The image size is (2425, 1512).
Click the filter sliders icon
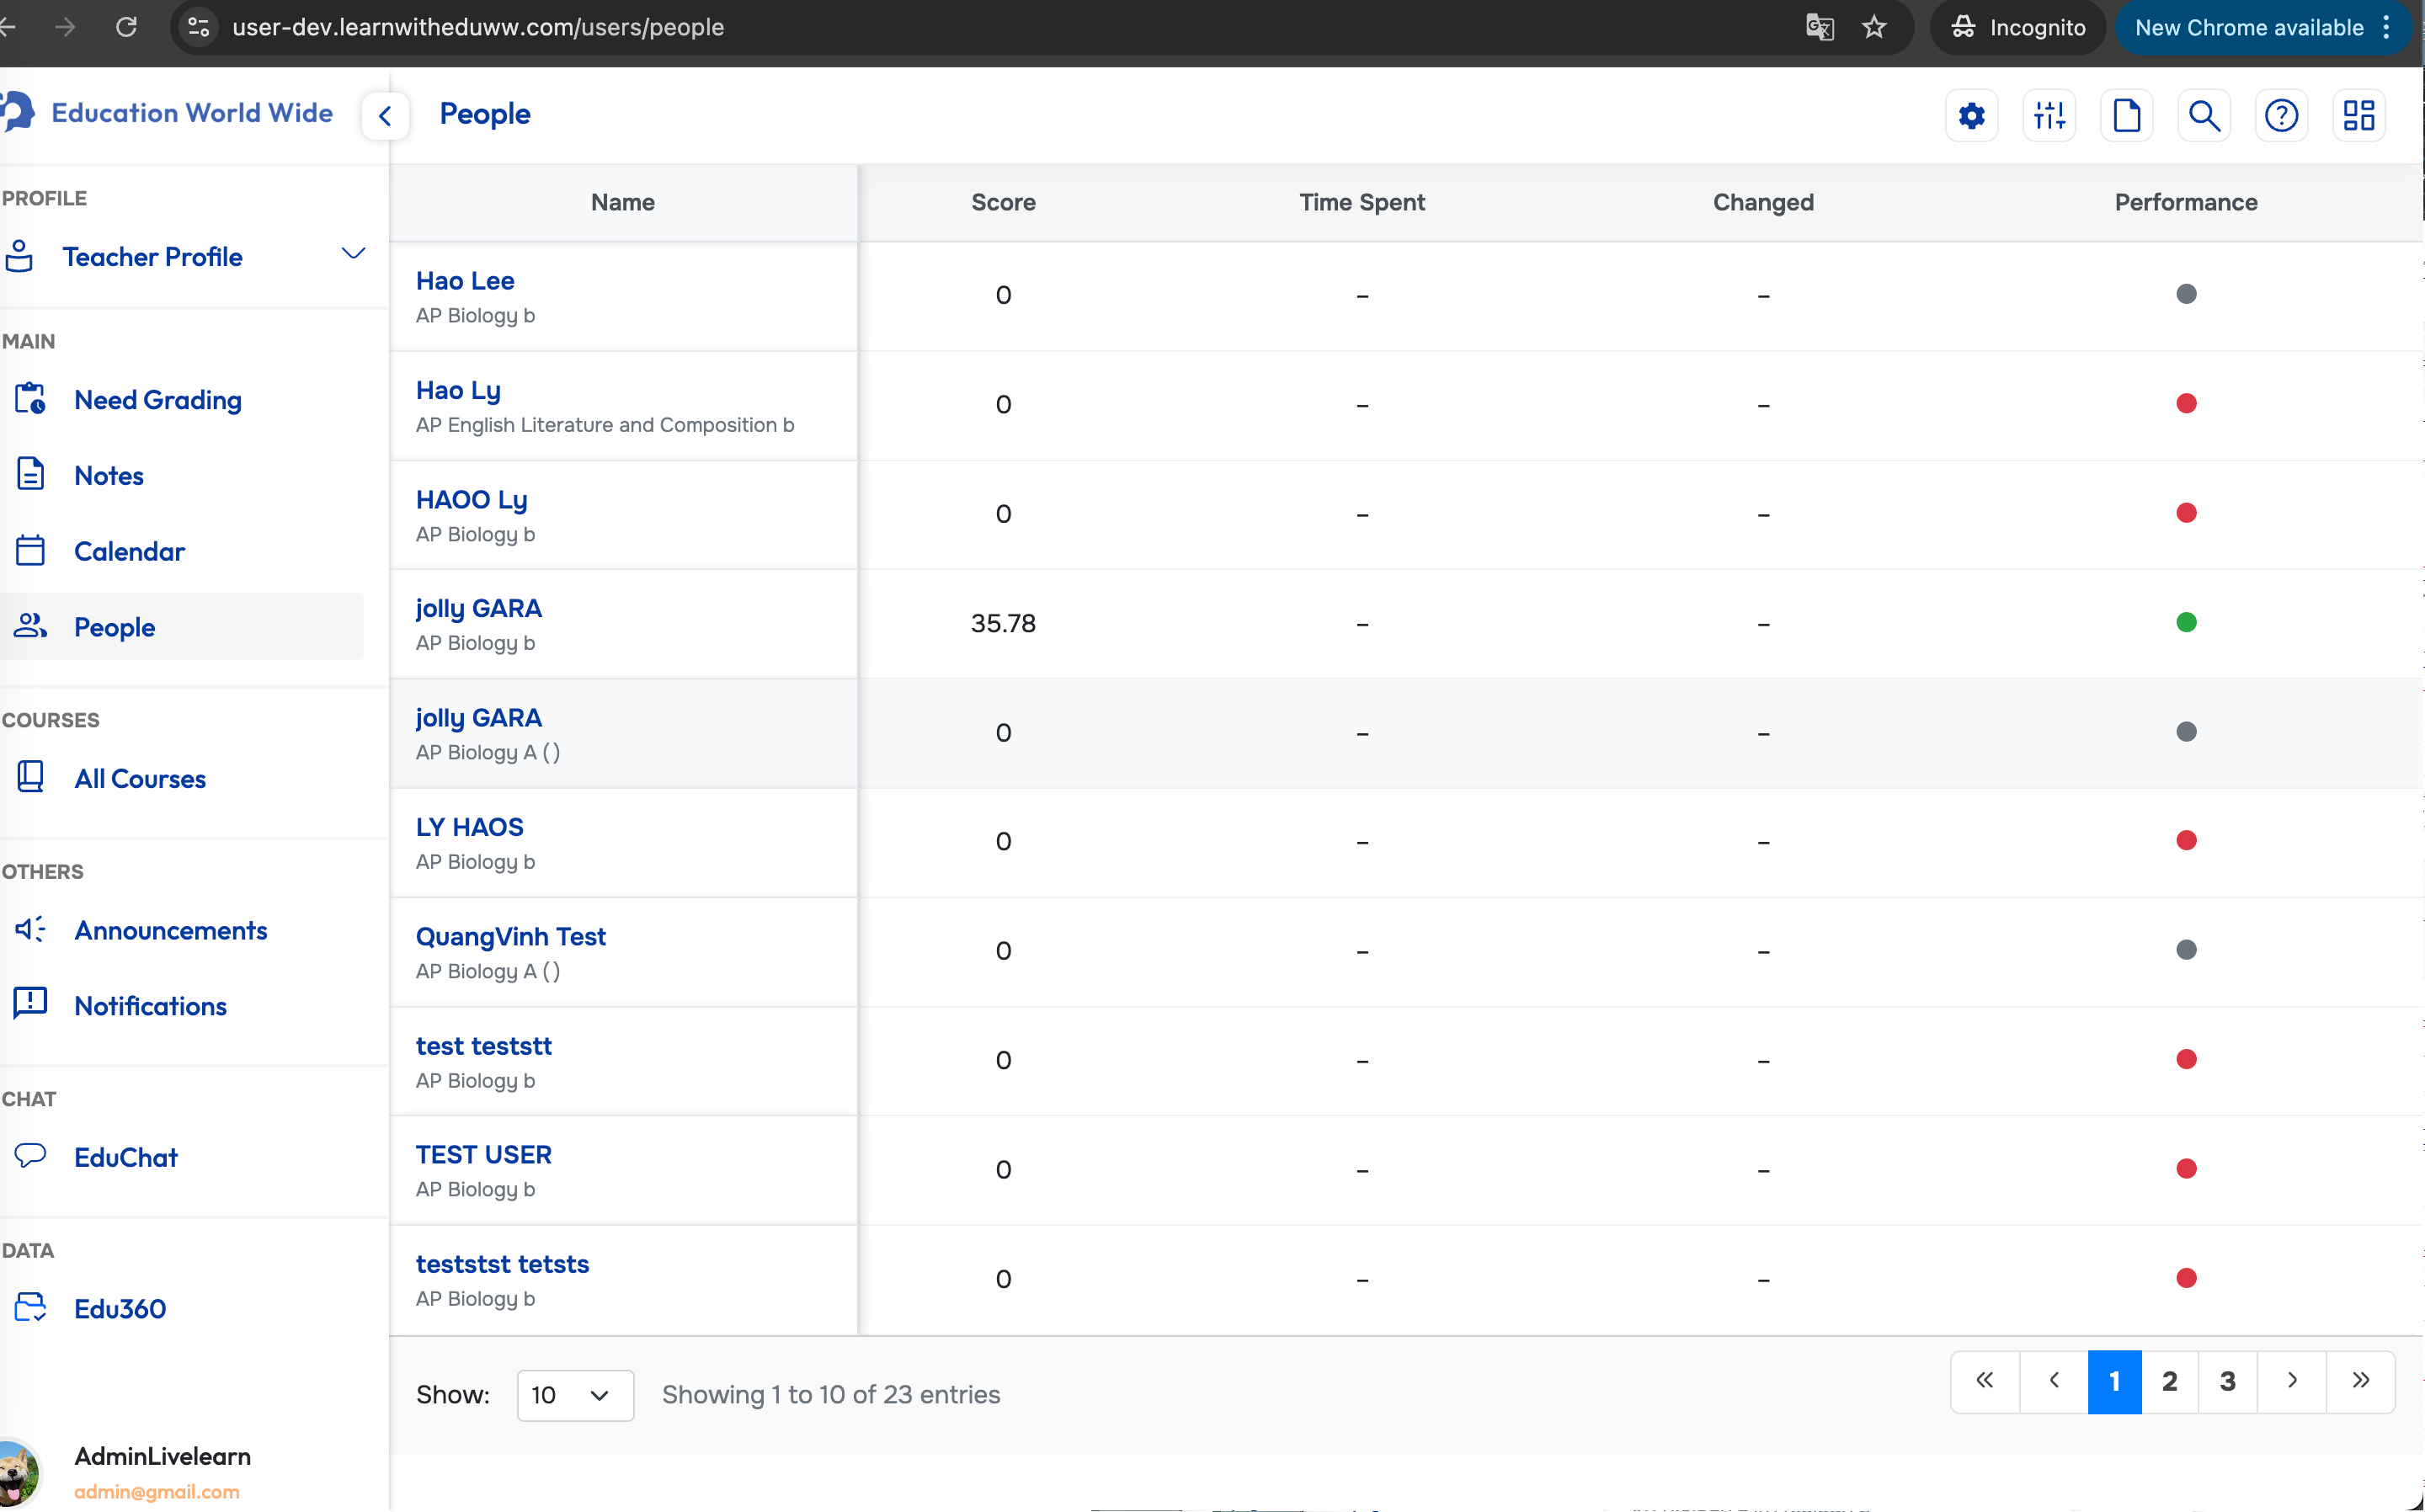(x=2049, y=116)
